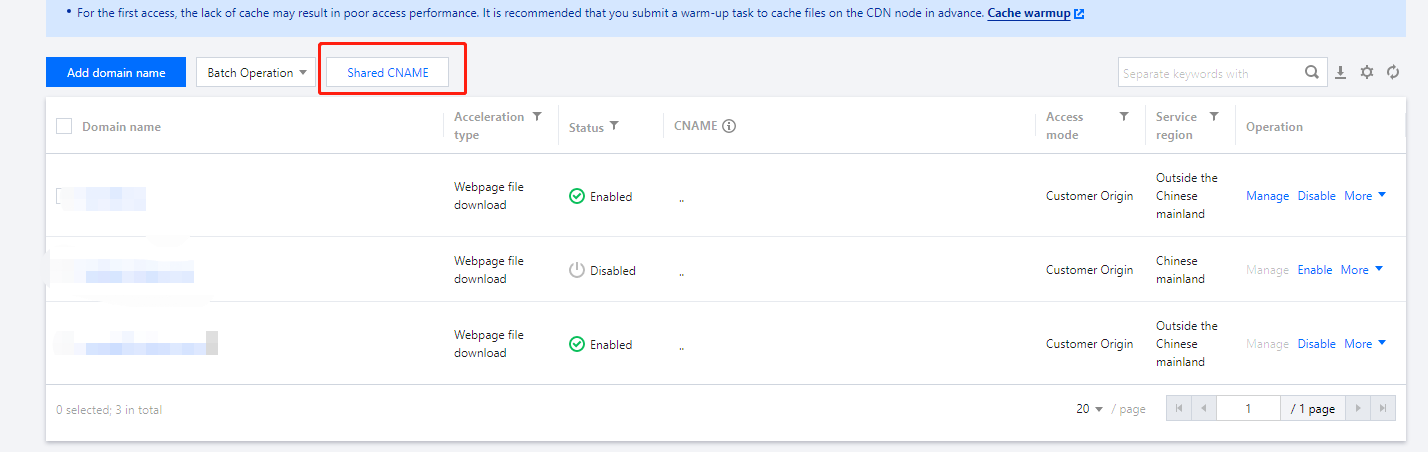Click the search magnifier icon
Screen dimensions: 1428x452
[1312, 73]
